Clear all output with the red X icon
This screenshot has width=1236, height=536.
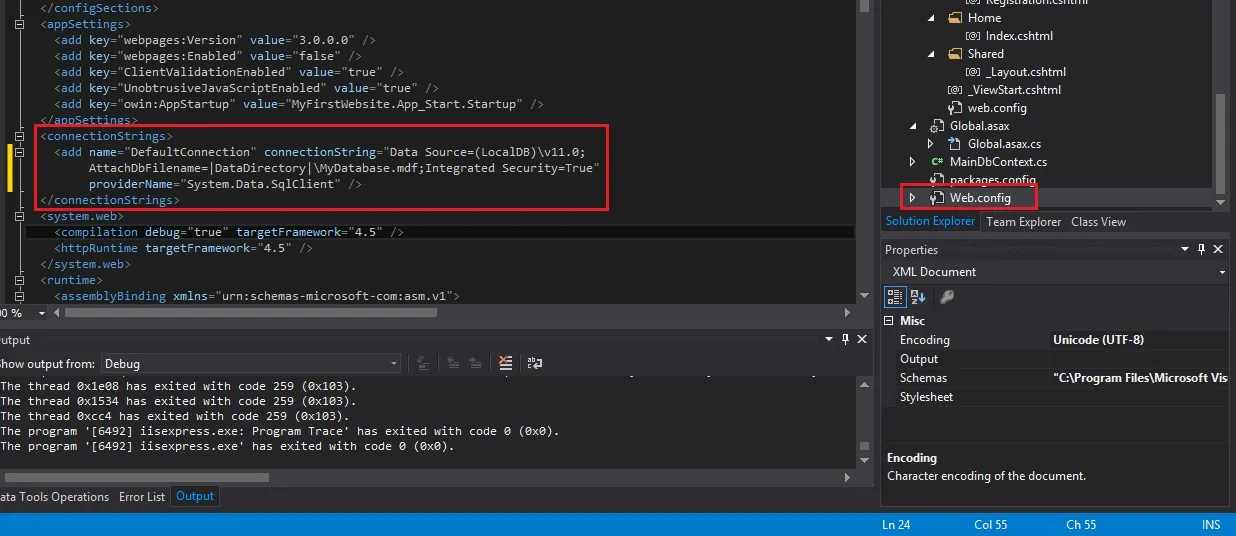(x=506, y=363)
